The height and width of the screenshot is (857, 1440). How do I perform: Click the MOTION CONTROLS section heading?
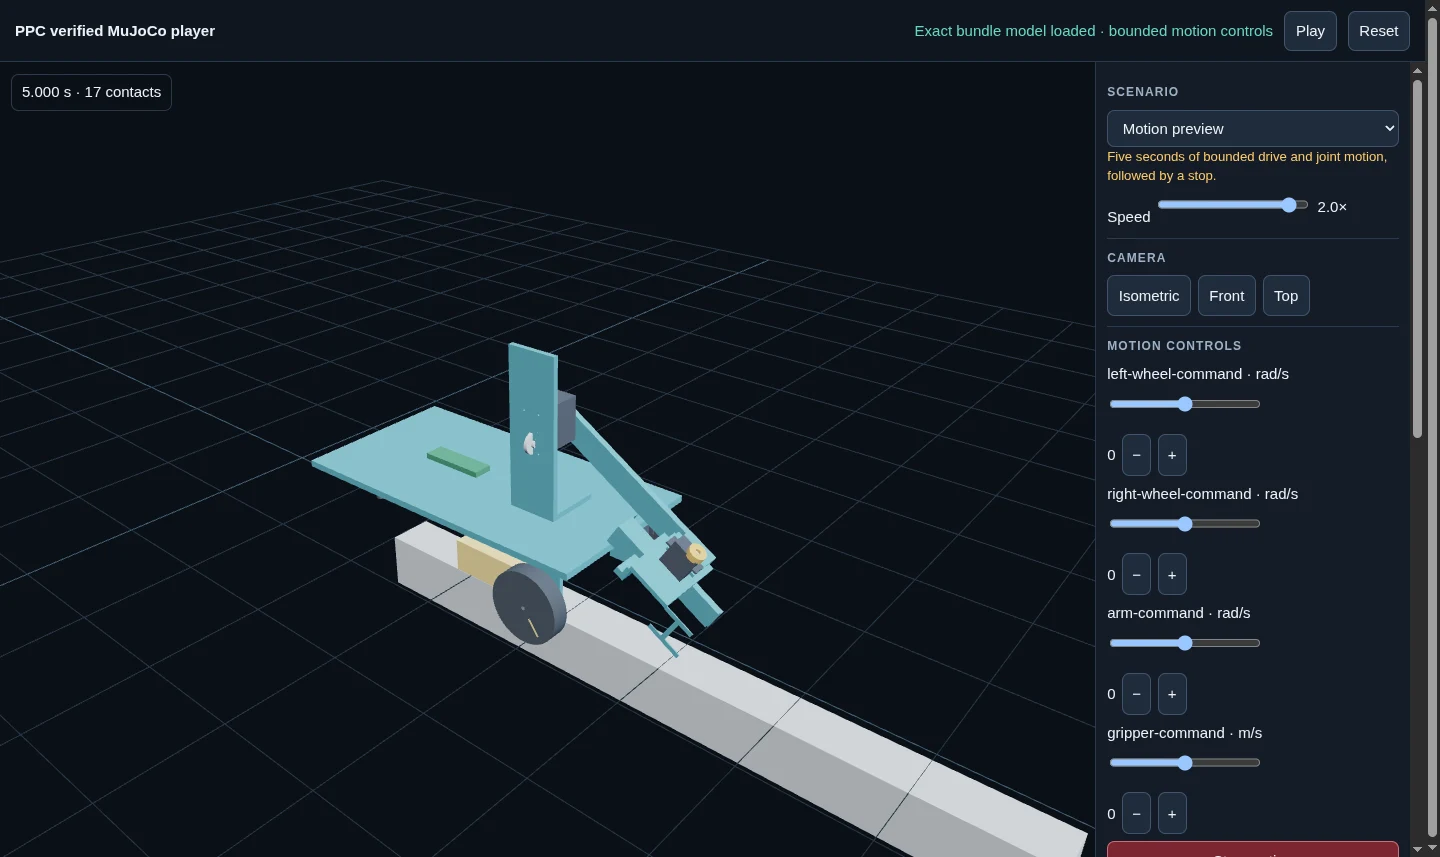(x=1174, y=346)
